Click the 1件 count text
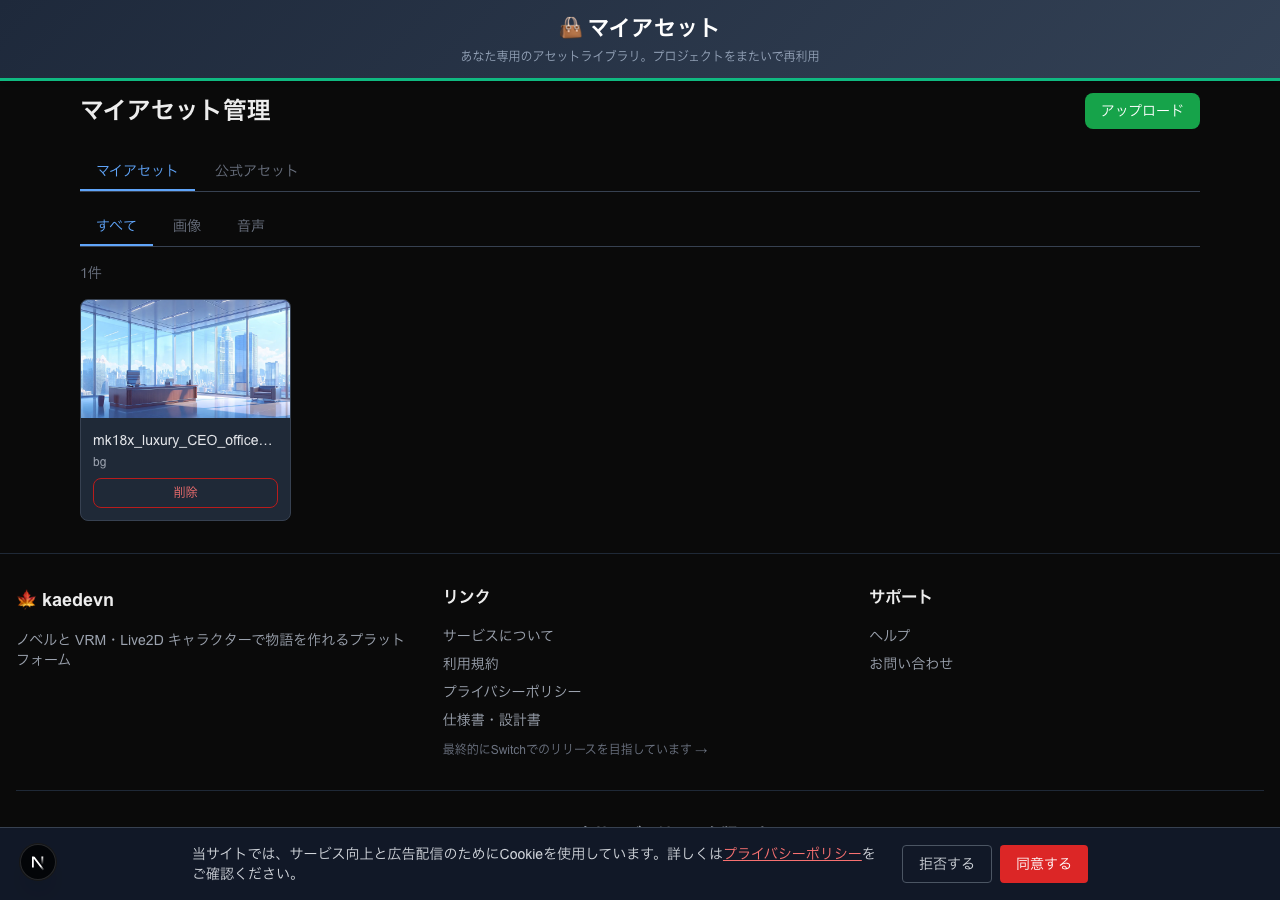Image resolution: width=1280 pixels, height=900 pixels. pos(91,273)
